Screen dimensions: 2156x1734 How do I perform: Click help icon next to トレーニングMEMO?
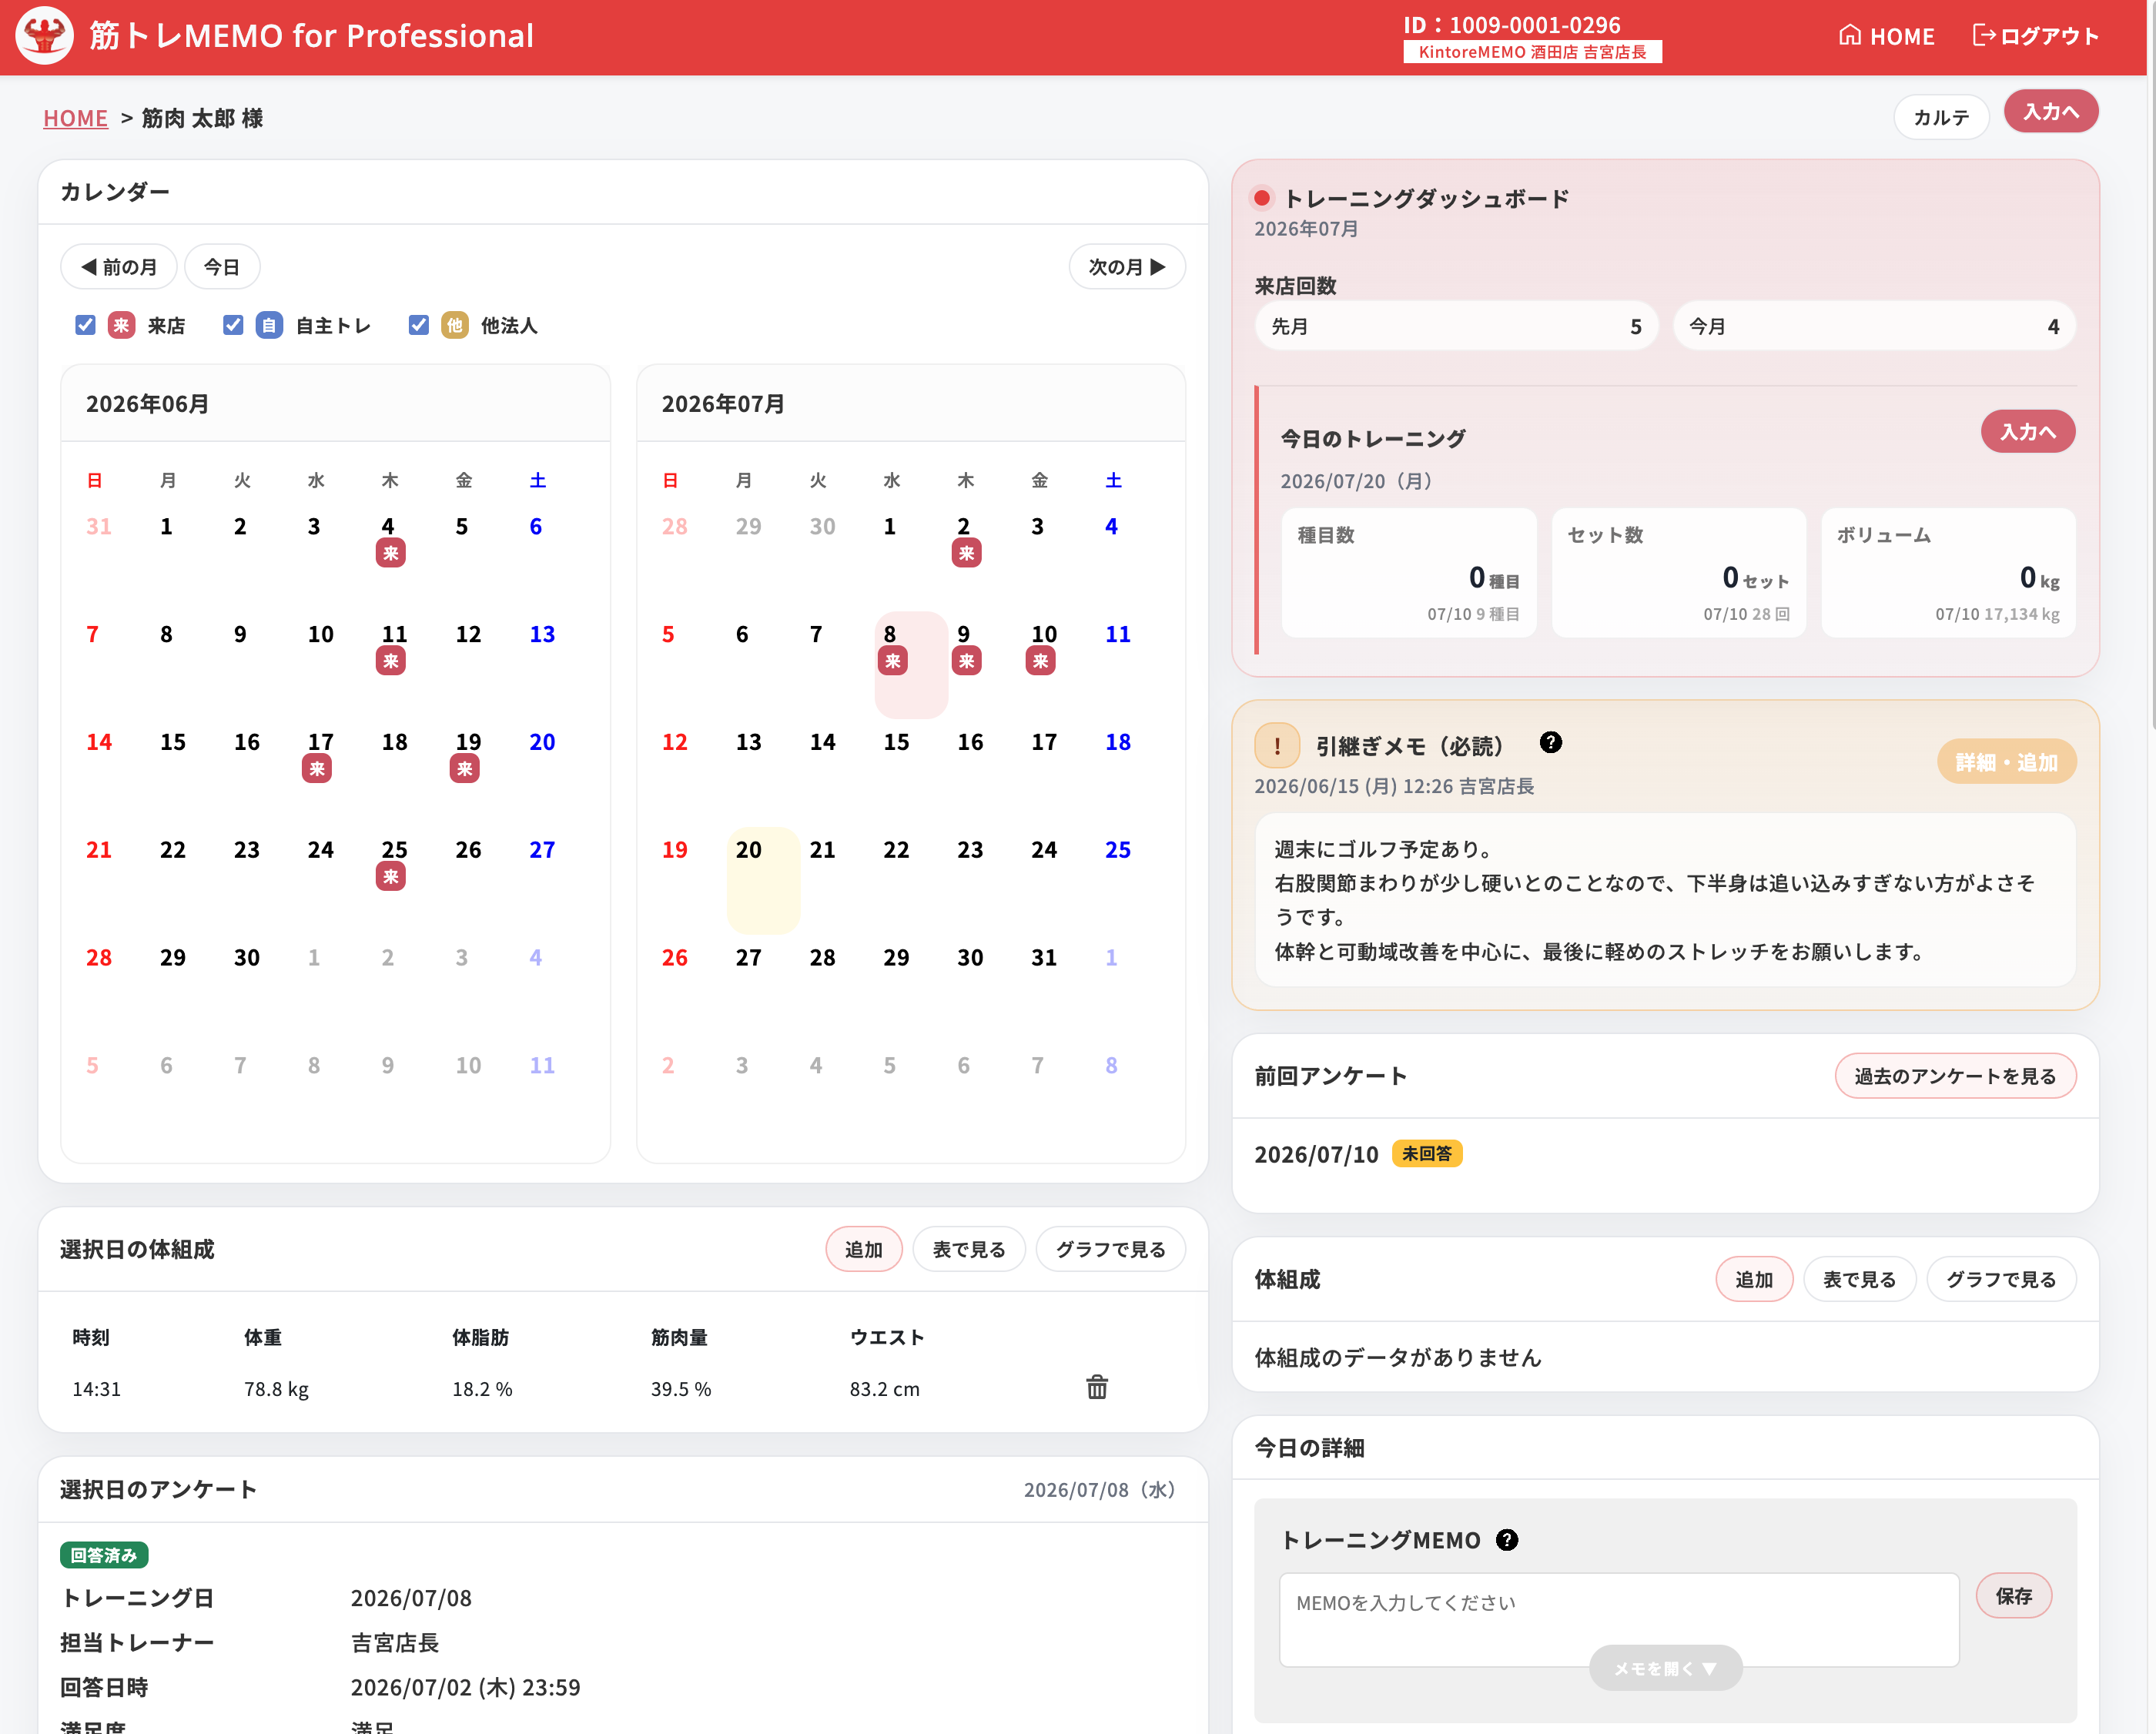tap(1506, 1540)
